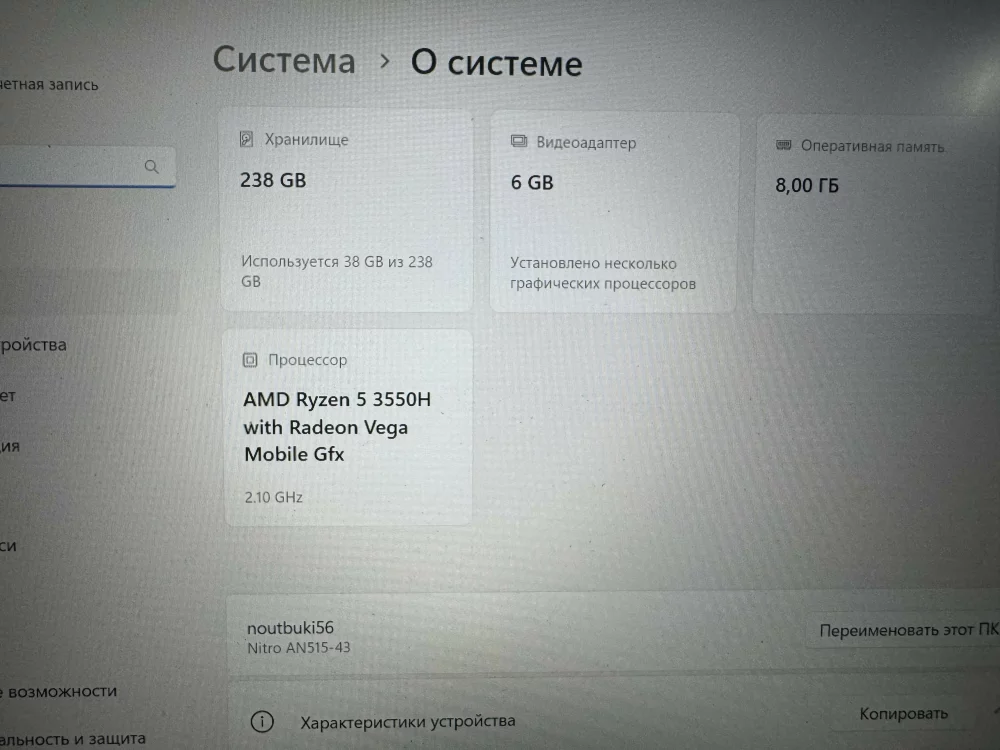Click the info icon beside Характеристики устройства
This screenshot has height=750, width=1000.
(262, 722)
